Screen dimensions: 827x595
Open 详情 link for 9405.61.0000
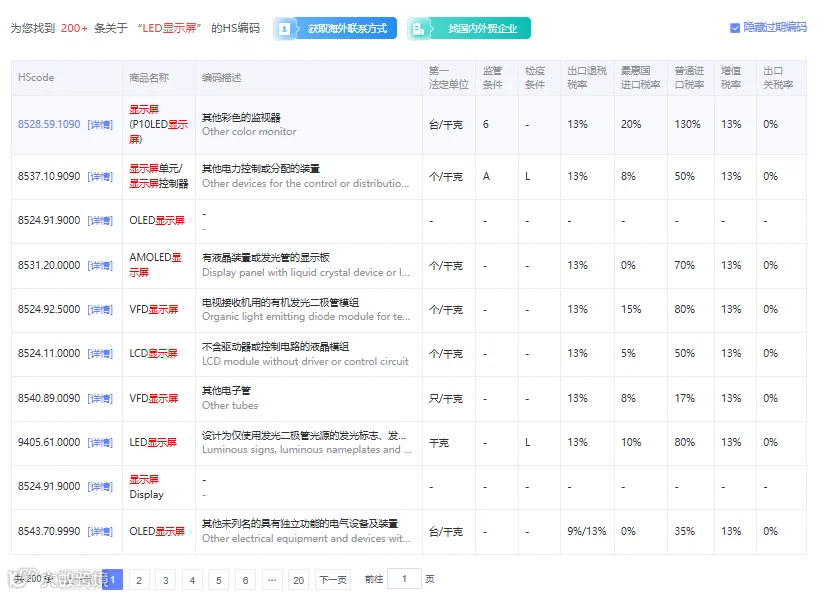coord(100,442)
